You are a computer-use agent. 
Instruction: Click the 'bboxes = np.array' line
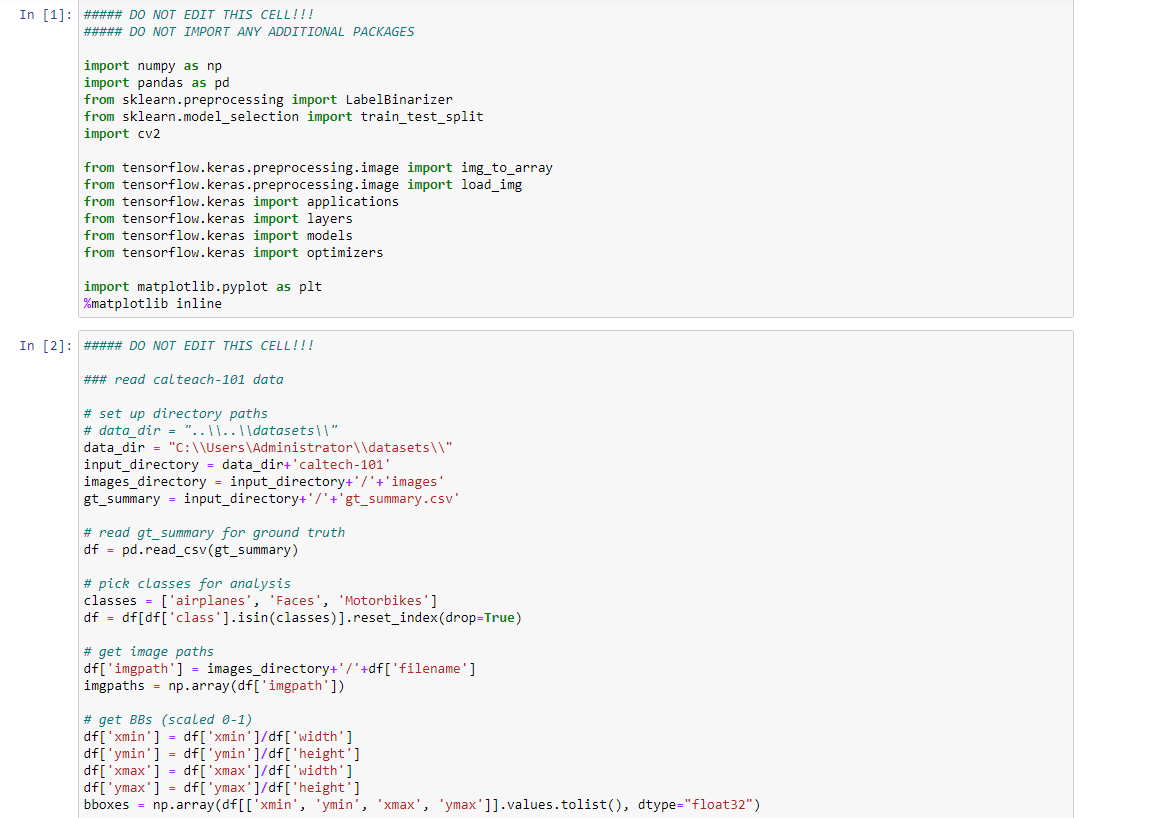pos(422,804)
